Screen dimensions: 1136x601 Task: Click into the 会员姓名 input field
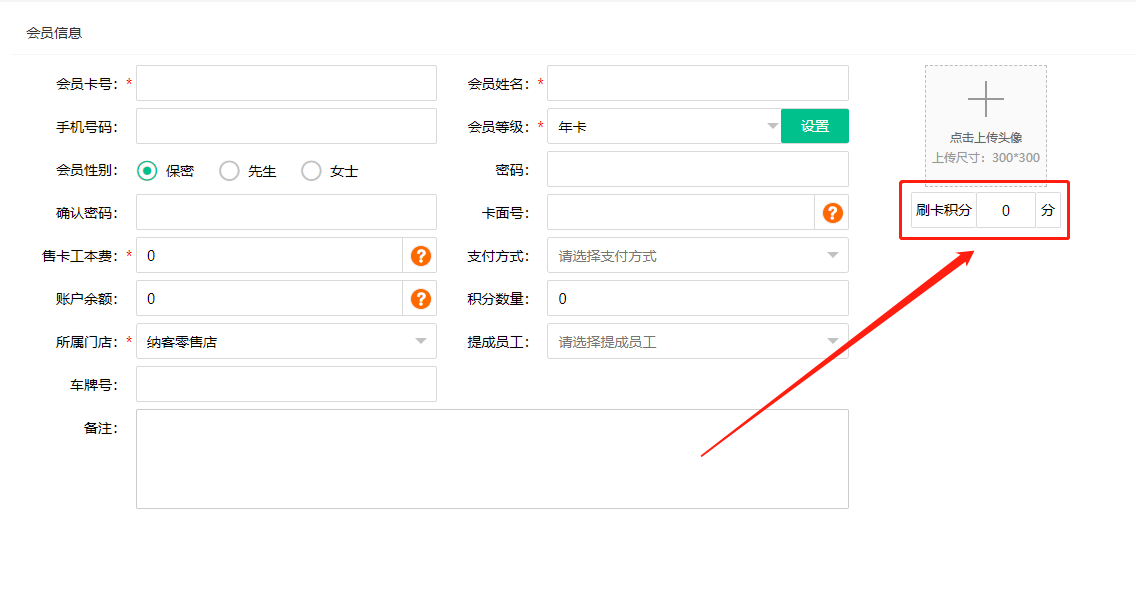coord(697,84)
